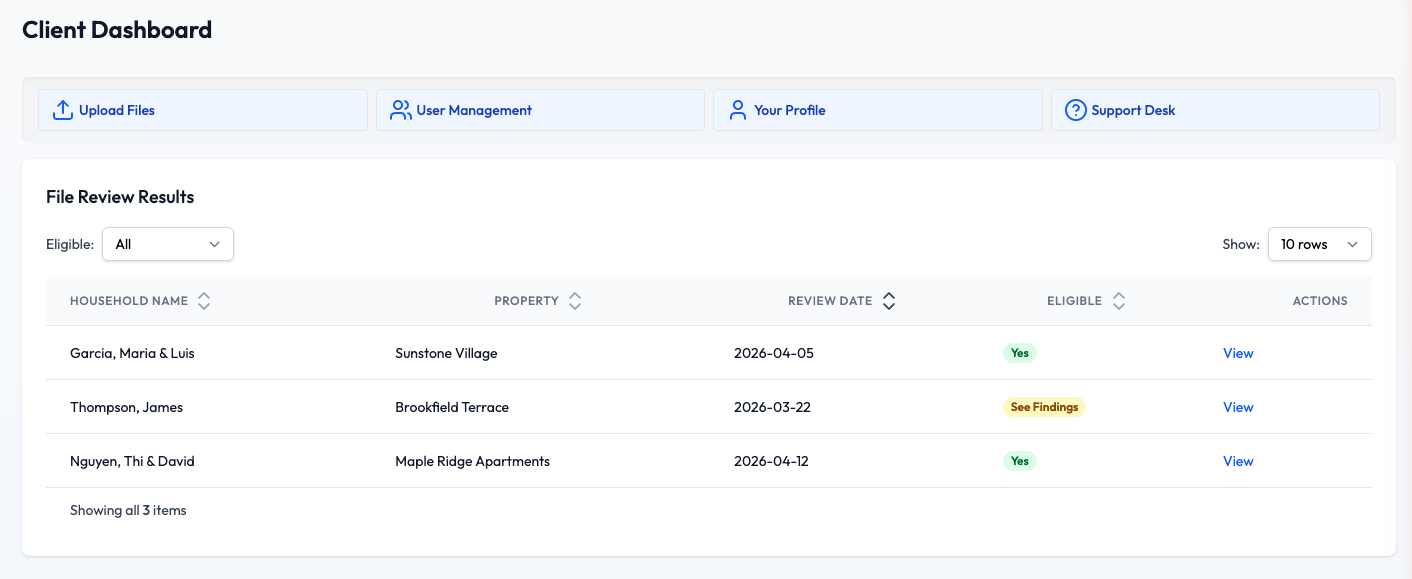Viewport: 1412px width, 579px height.
Task: Open the Show rows dropdown set to 10
Action: (x=1319, y=244)
